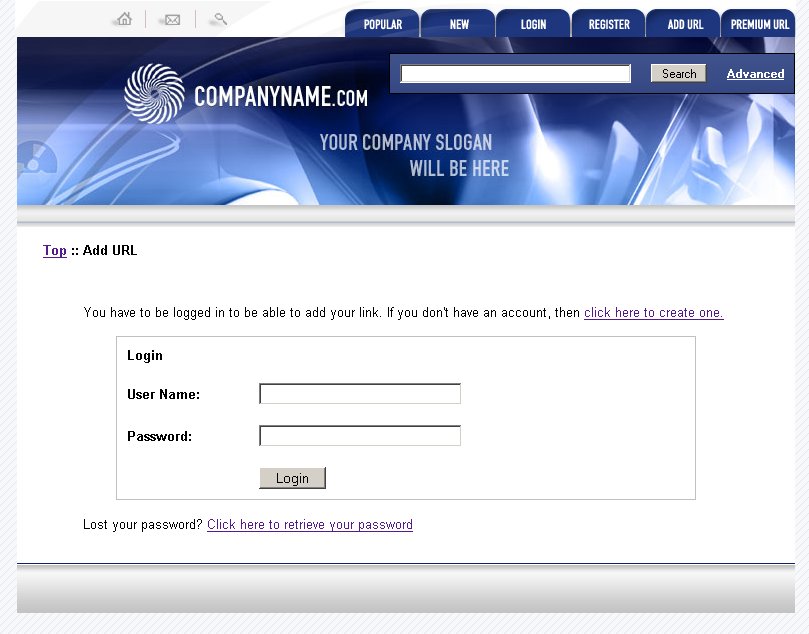
Task: Click the Login submit button
Action: 293,478
